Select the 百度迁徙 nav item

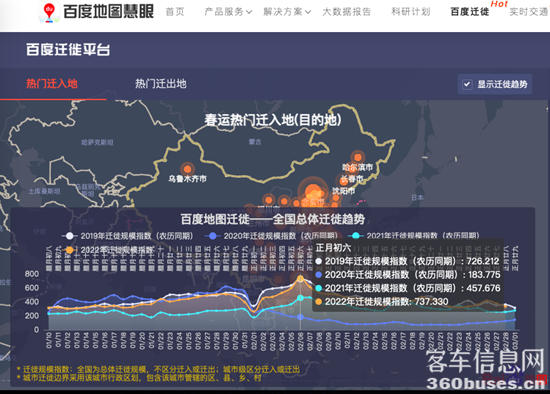click(x=469, y=12)
